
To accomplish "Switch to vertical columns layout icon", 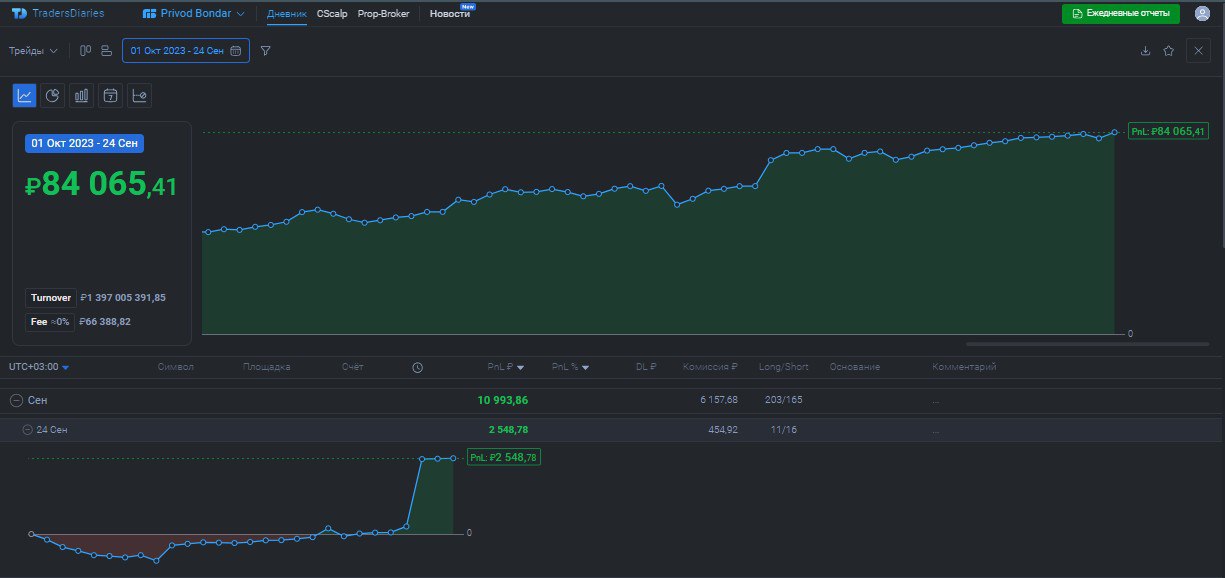I will click(86, 50).
